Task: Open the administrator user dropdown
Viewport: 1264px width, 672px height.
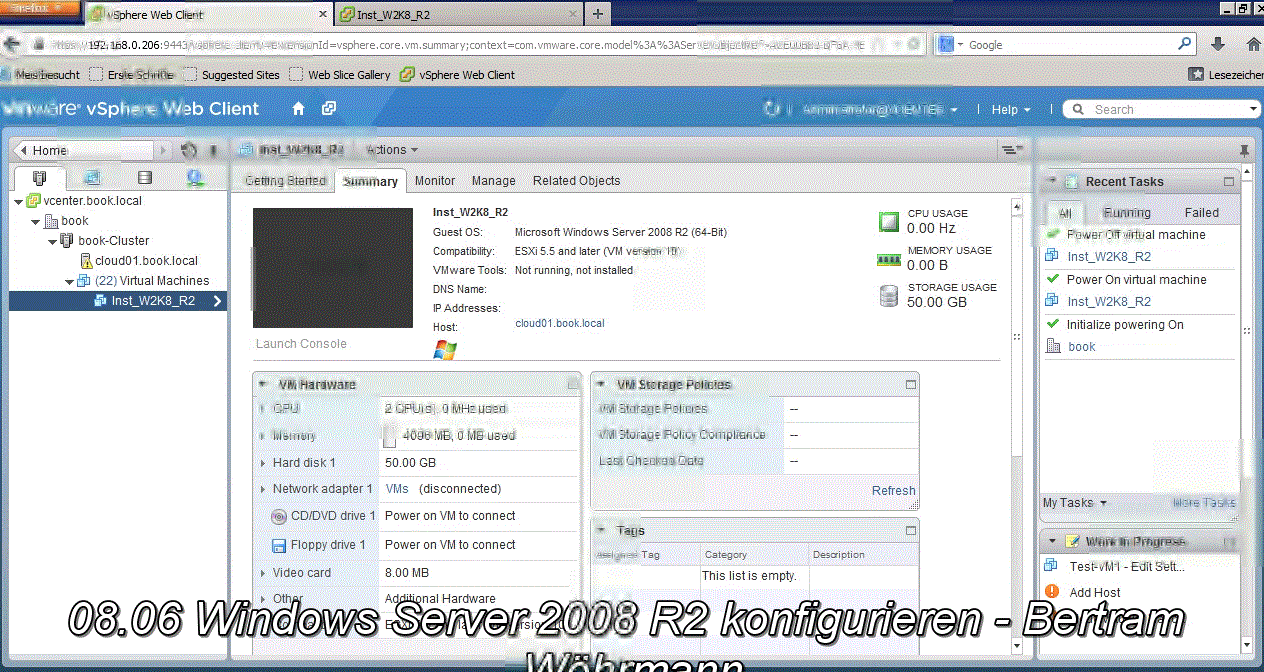Action: [x=880, y=109]
